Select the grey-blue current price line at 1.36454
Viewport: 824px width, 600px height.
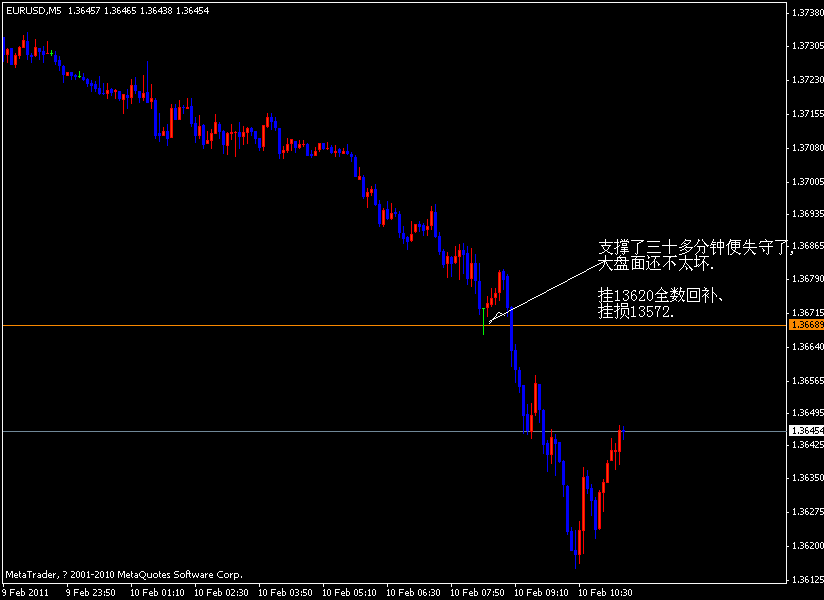(394, 431)
